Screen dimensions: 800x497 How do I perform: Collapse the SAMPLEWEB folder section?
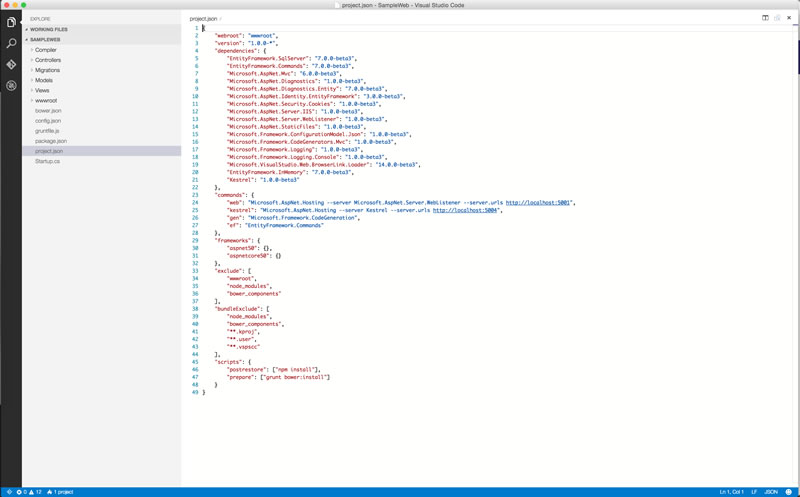(x=44, y=39)
